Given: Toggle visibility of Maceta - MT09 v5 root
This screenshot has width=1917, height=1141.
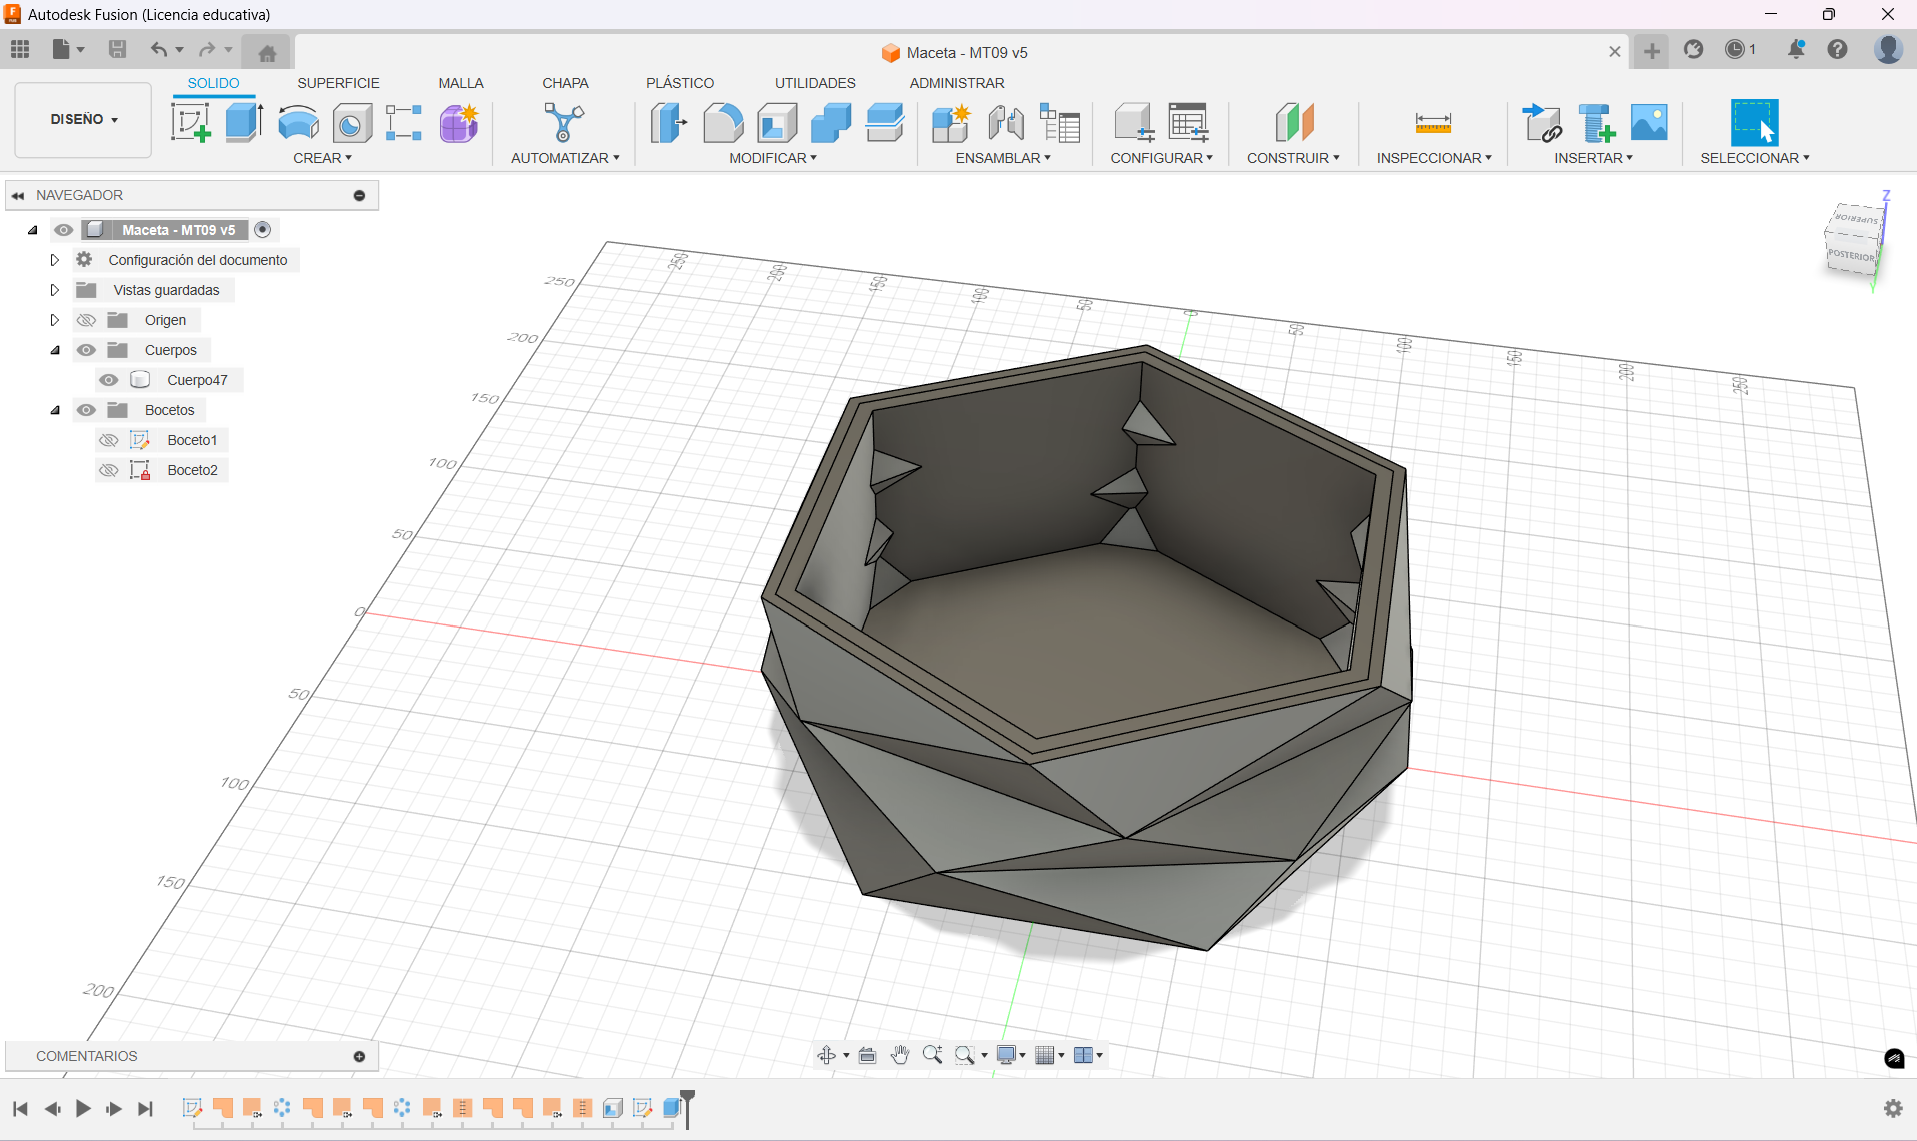Looking at the screenshot, I should tap(64, 230).
